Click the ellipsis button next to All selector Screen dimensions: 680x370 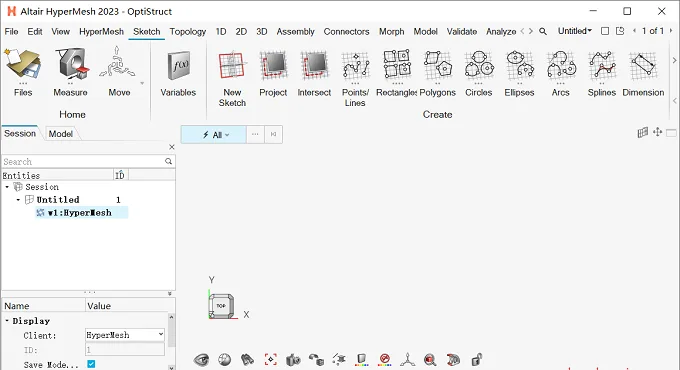point(255,134)
